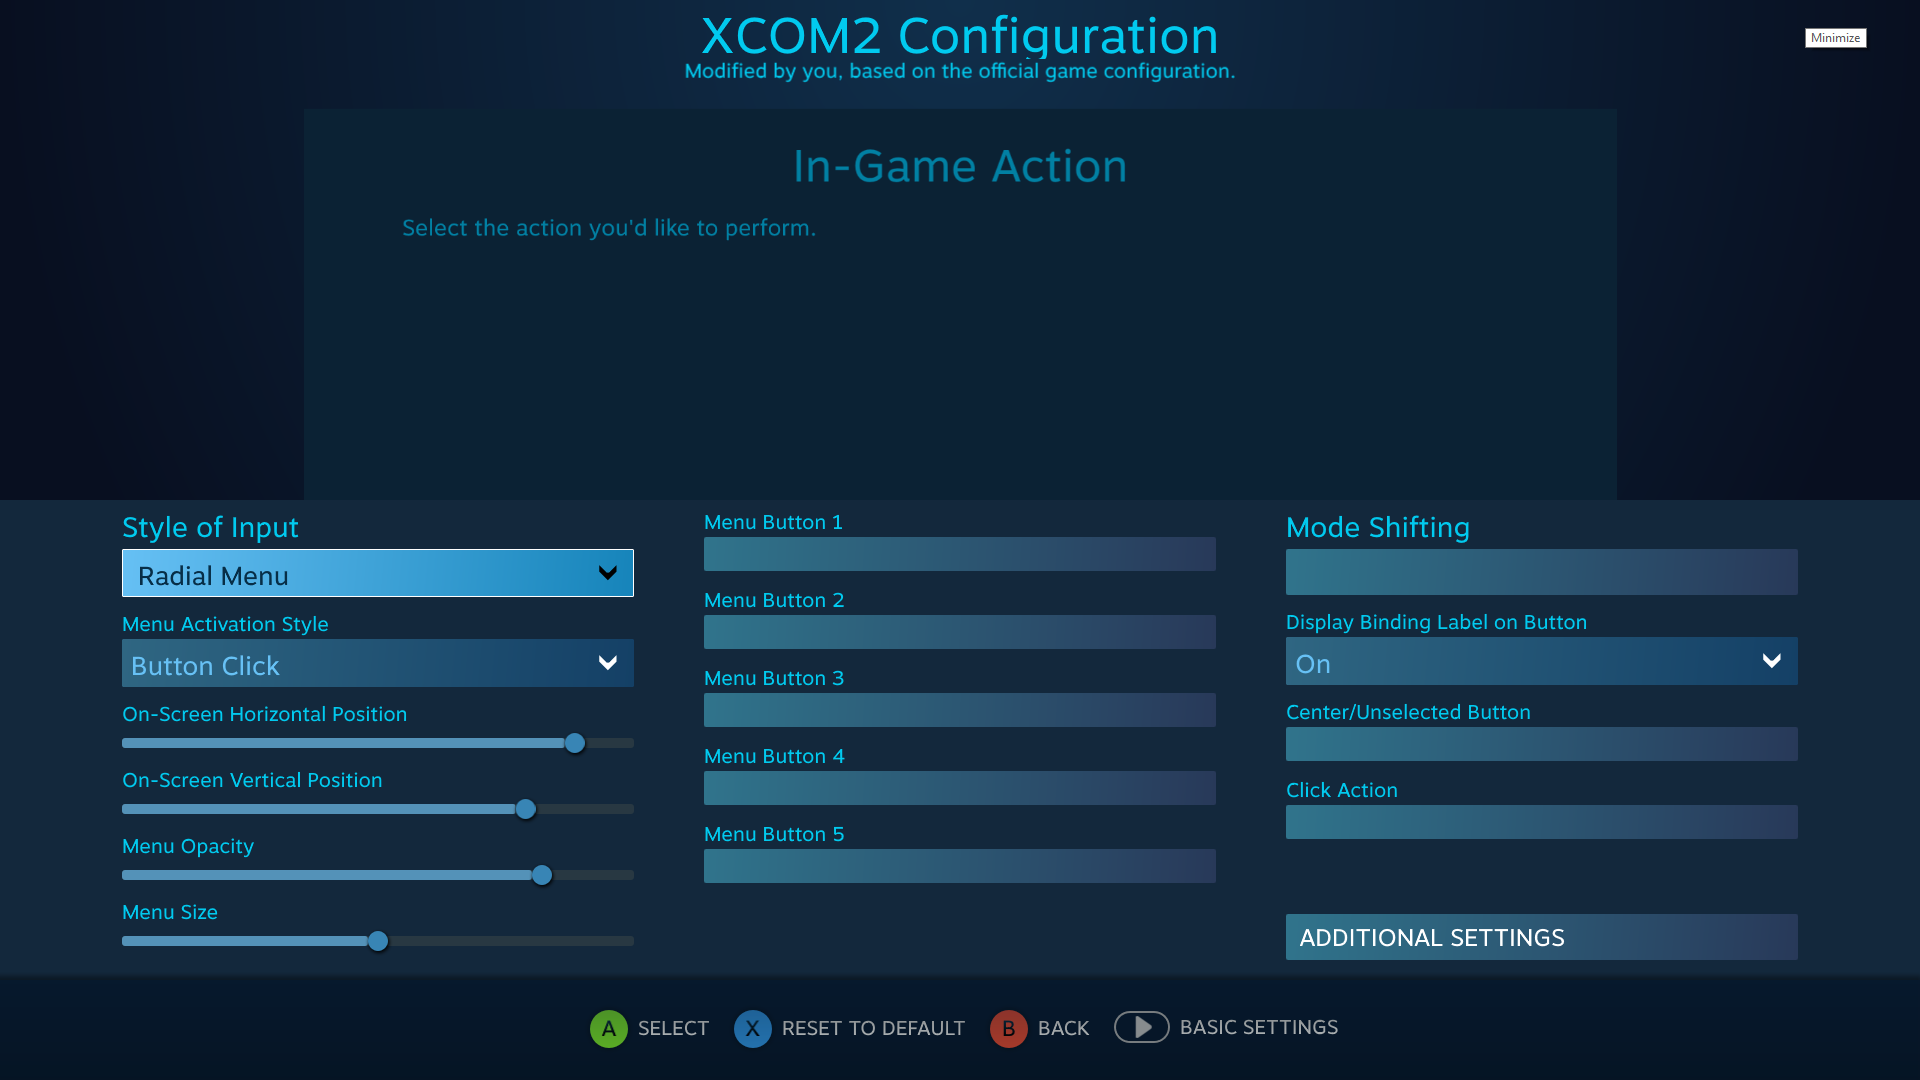Enable Button Click menu activation style
The width and height of the screenshot is (1920, 1080).
pyautogui.click(x=376, y=663)
